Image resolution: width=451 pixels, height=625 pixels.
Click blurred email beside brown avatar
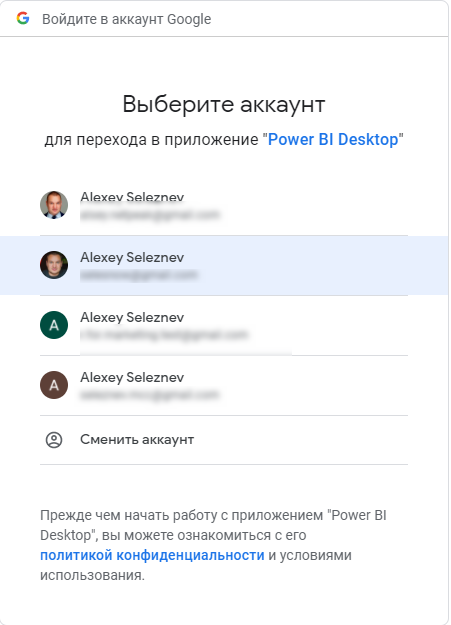pyautogui.click(x=150, y=395)
